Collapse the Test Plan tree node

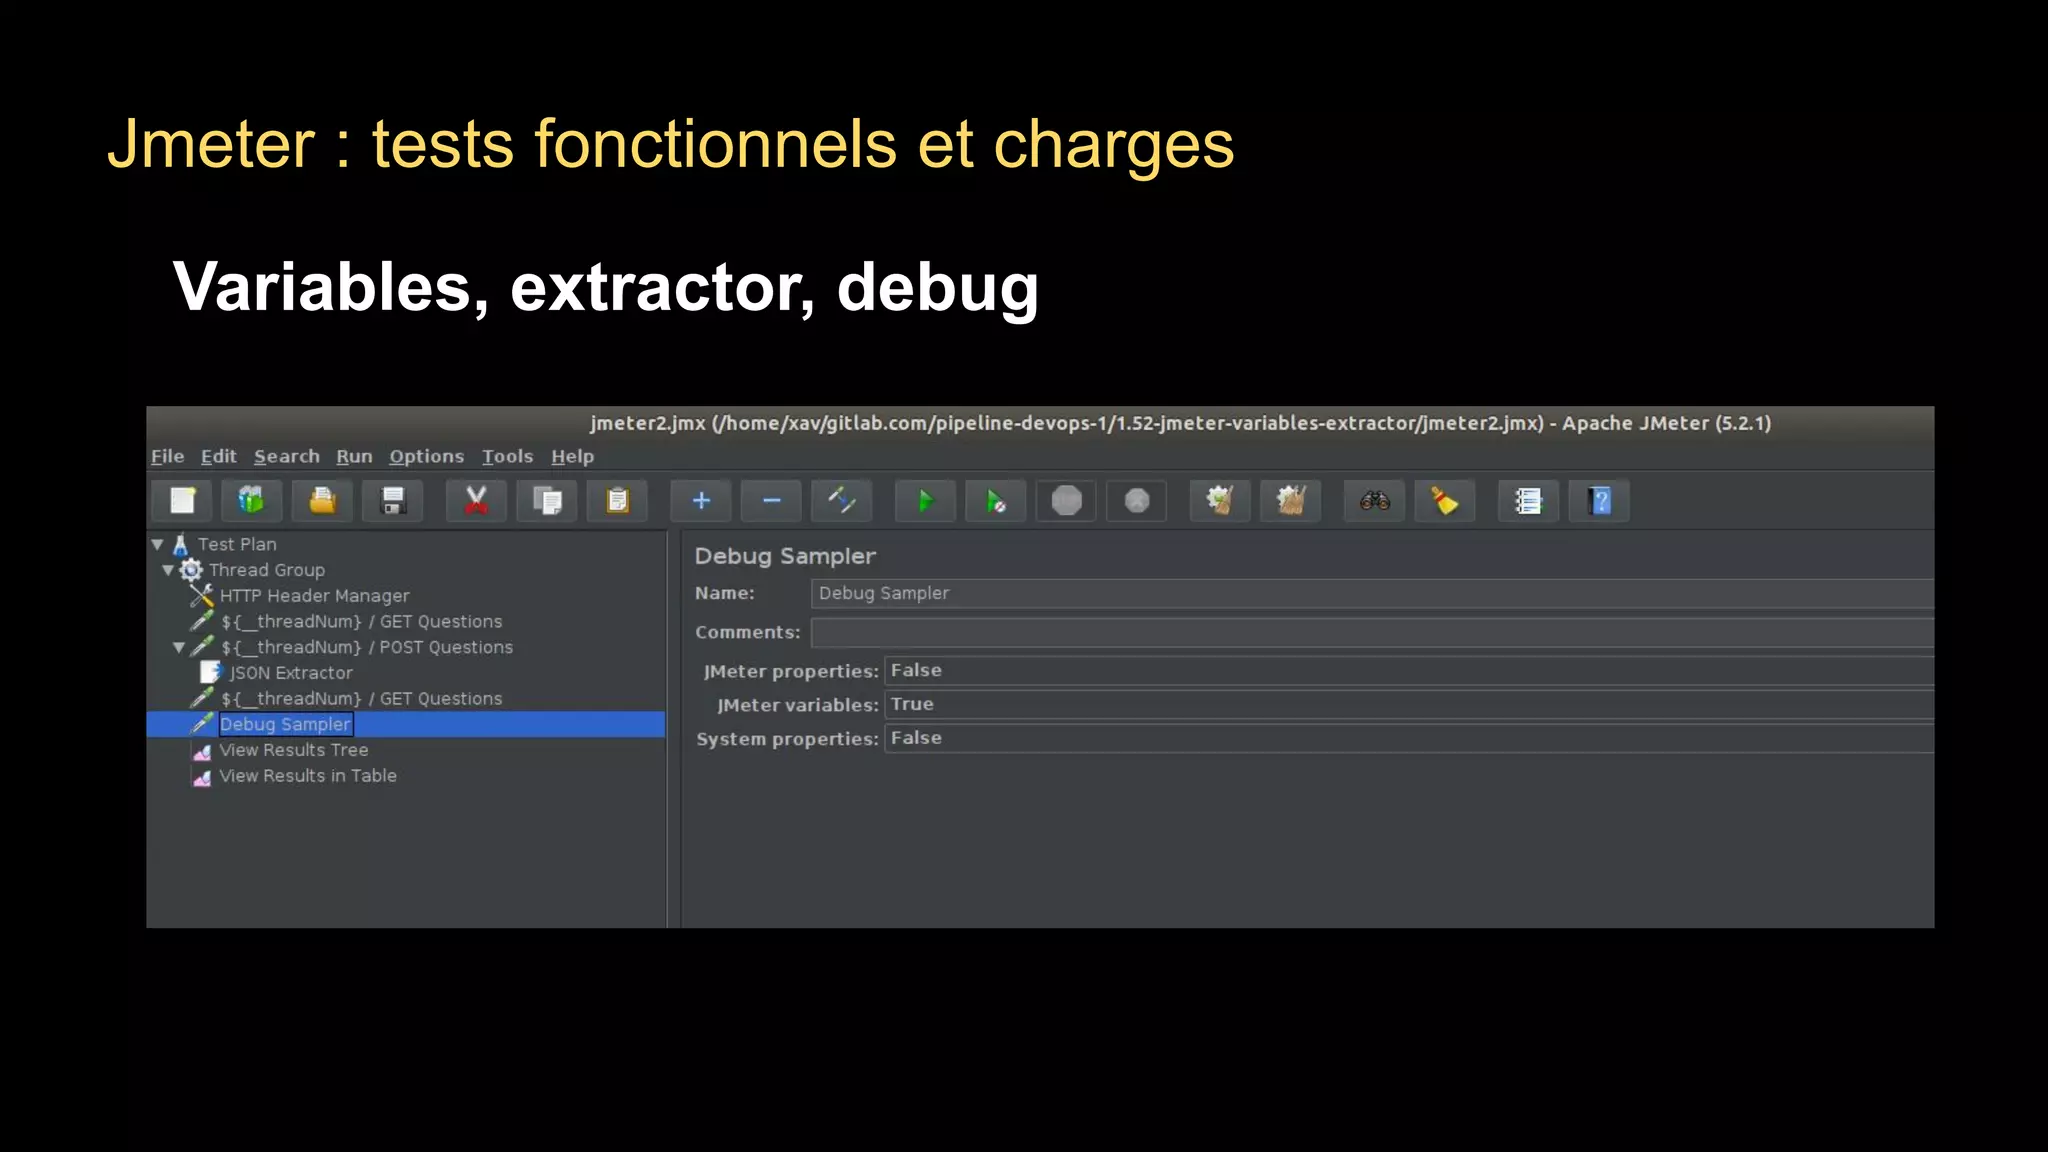click(x=158, y=545)
